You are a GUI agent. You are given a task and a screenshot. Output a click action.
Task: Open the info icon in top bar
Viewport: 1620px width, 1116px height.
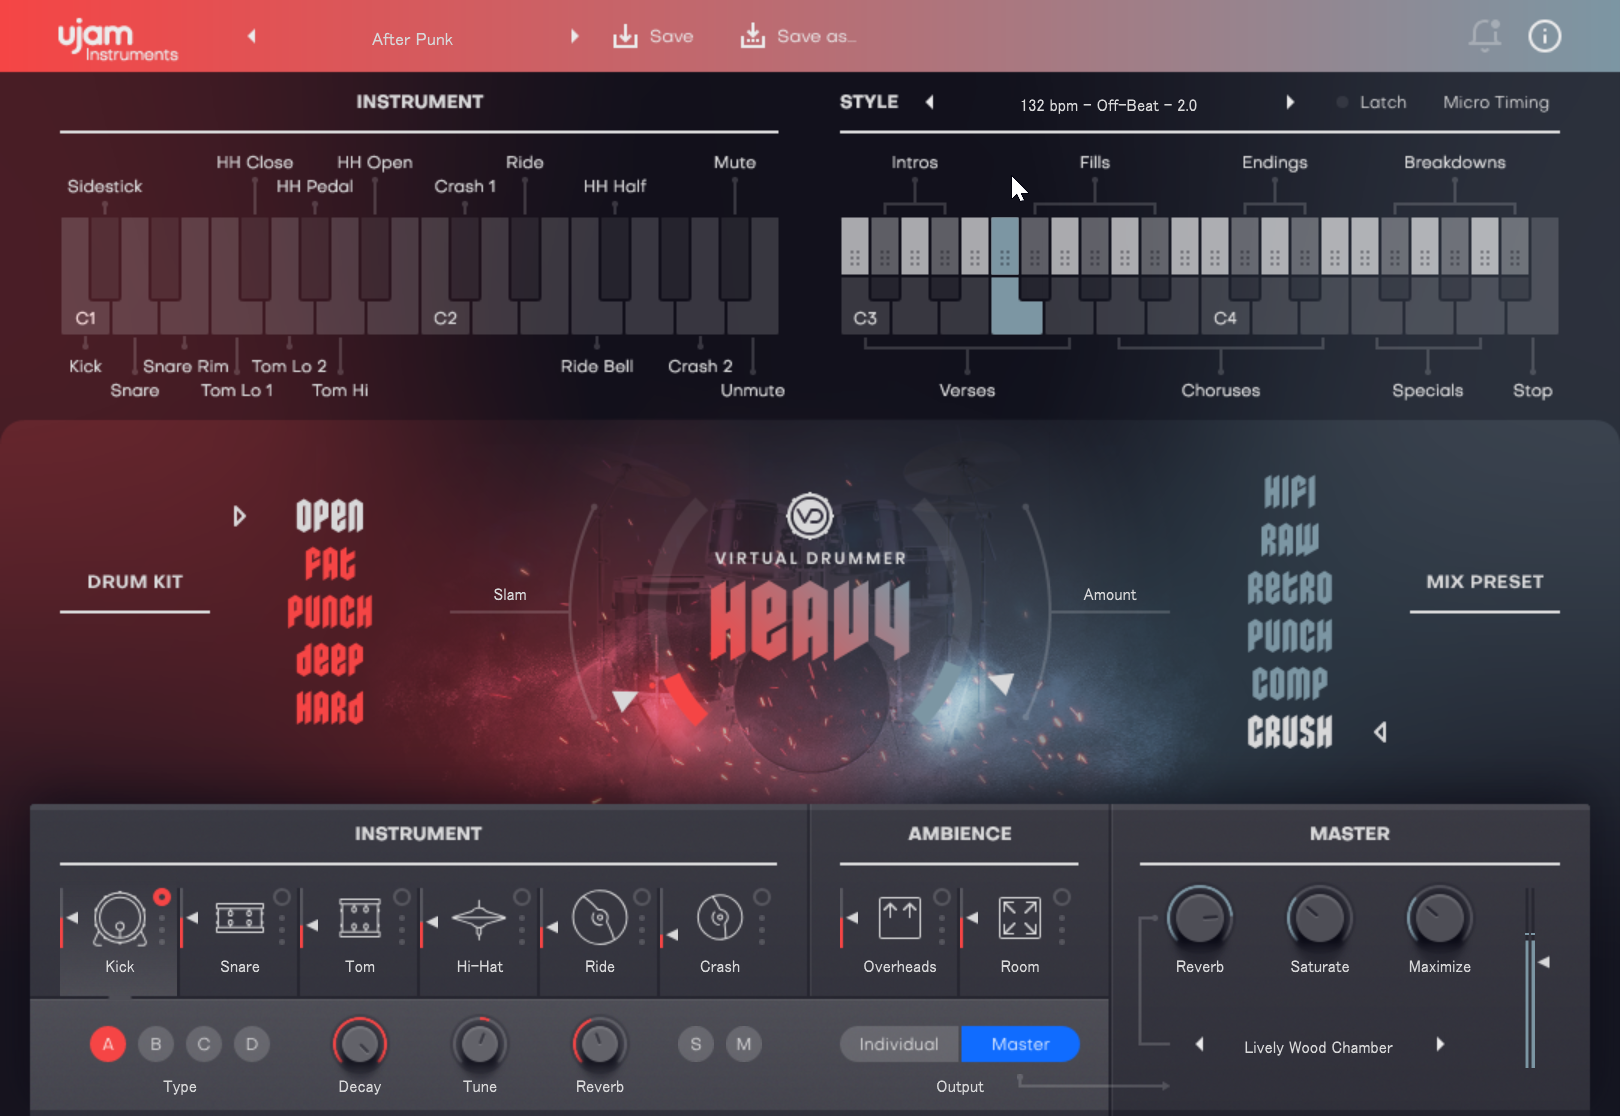point(1545,36)
